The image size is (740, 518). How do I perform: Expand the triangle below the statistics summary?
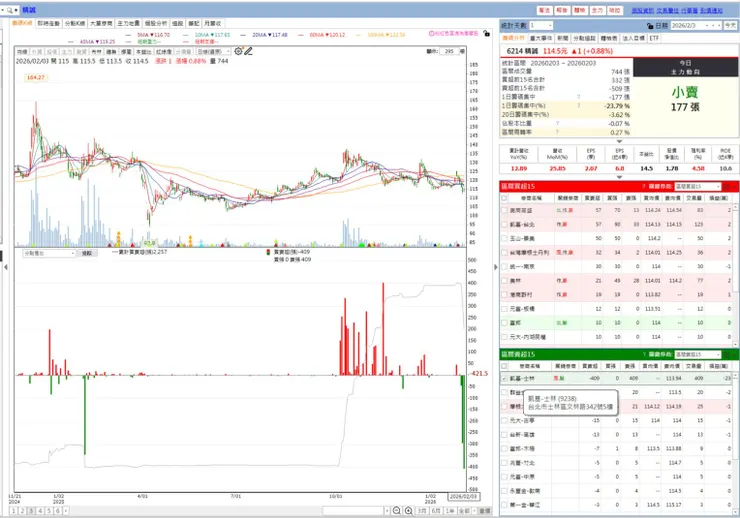(619, 141)
